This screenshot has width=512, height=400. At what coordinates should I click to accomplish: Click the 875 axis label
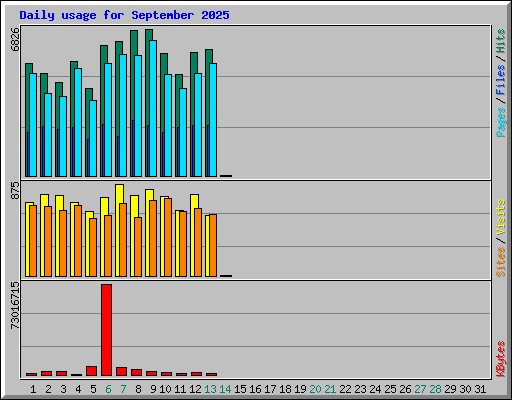tap(15, 190)
